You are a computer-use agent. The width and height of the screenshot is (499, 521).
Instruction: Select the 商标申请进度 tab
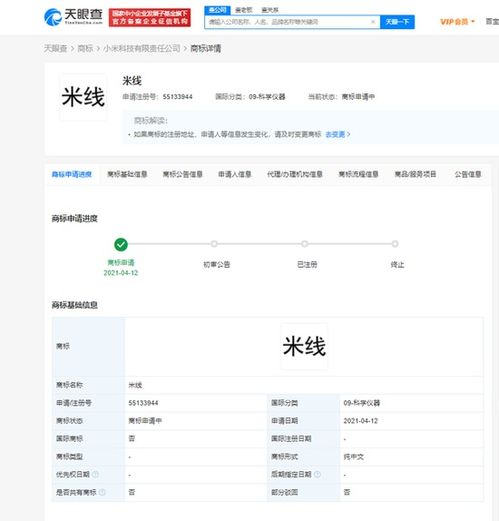coord(72,174)
